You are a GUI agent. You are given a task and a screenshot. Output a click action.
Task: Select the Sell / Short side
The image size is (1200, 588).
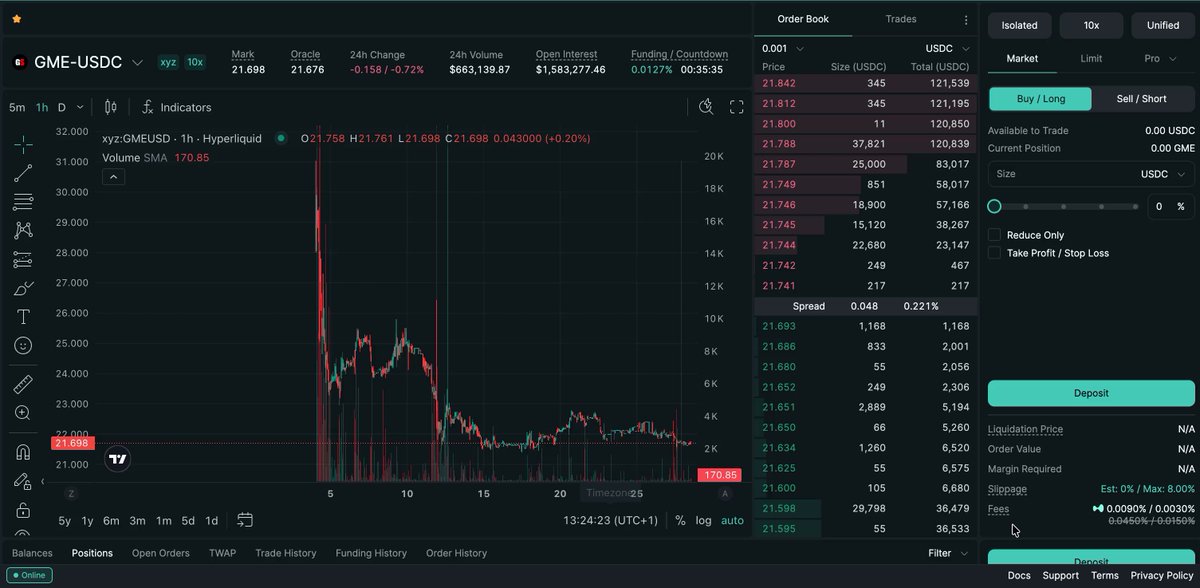(x=1141, y=99)
